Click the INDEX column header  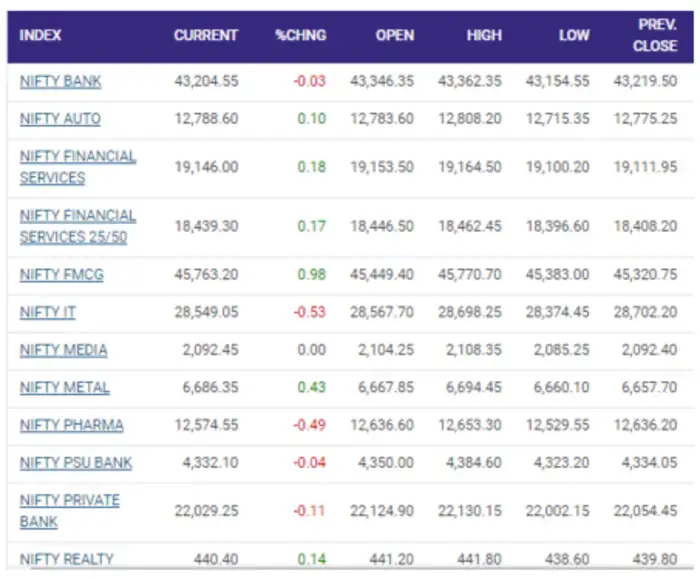(40, 35)
